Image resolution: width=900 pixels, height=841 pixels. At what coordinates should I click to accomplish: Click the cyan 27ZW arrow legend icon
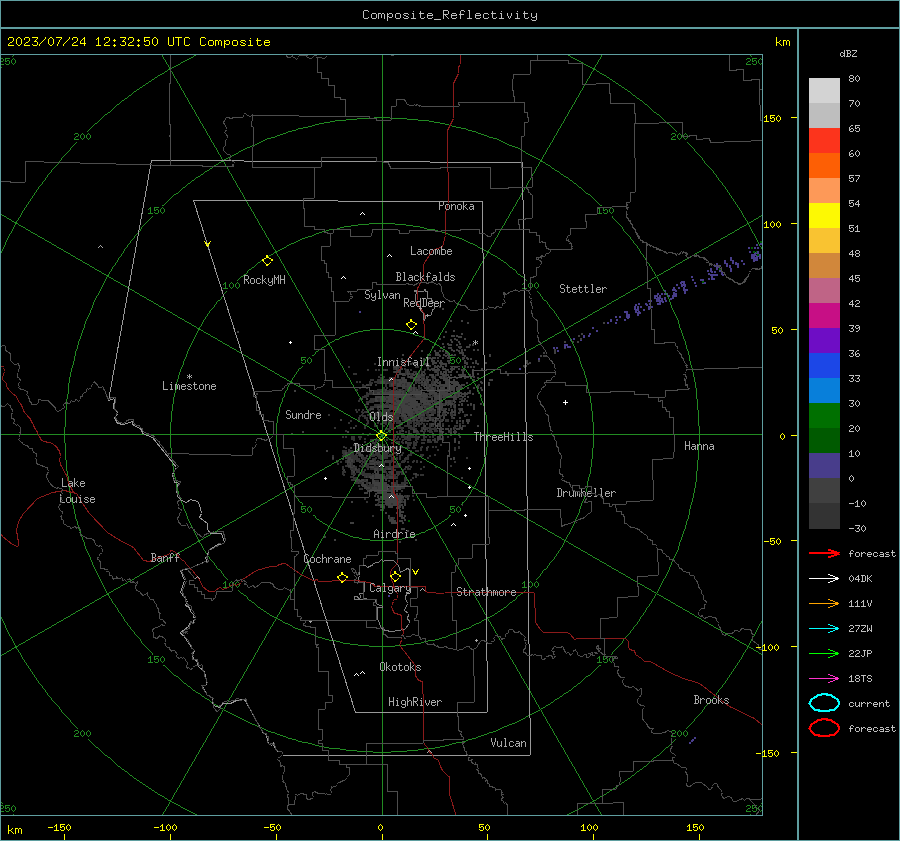coord(824,629)
